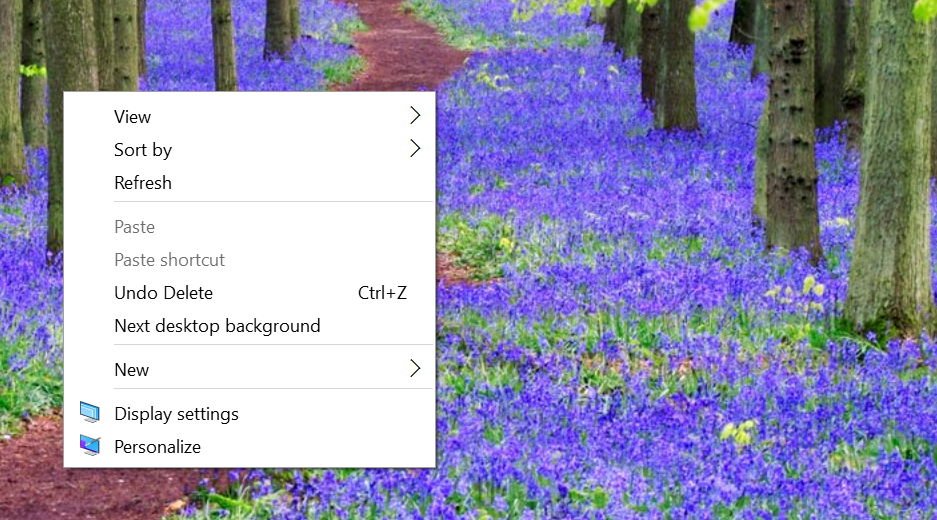
Task: Select Next desktop background
Action: click(217, 326)
